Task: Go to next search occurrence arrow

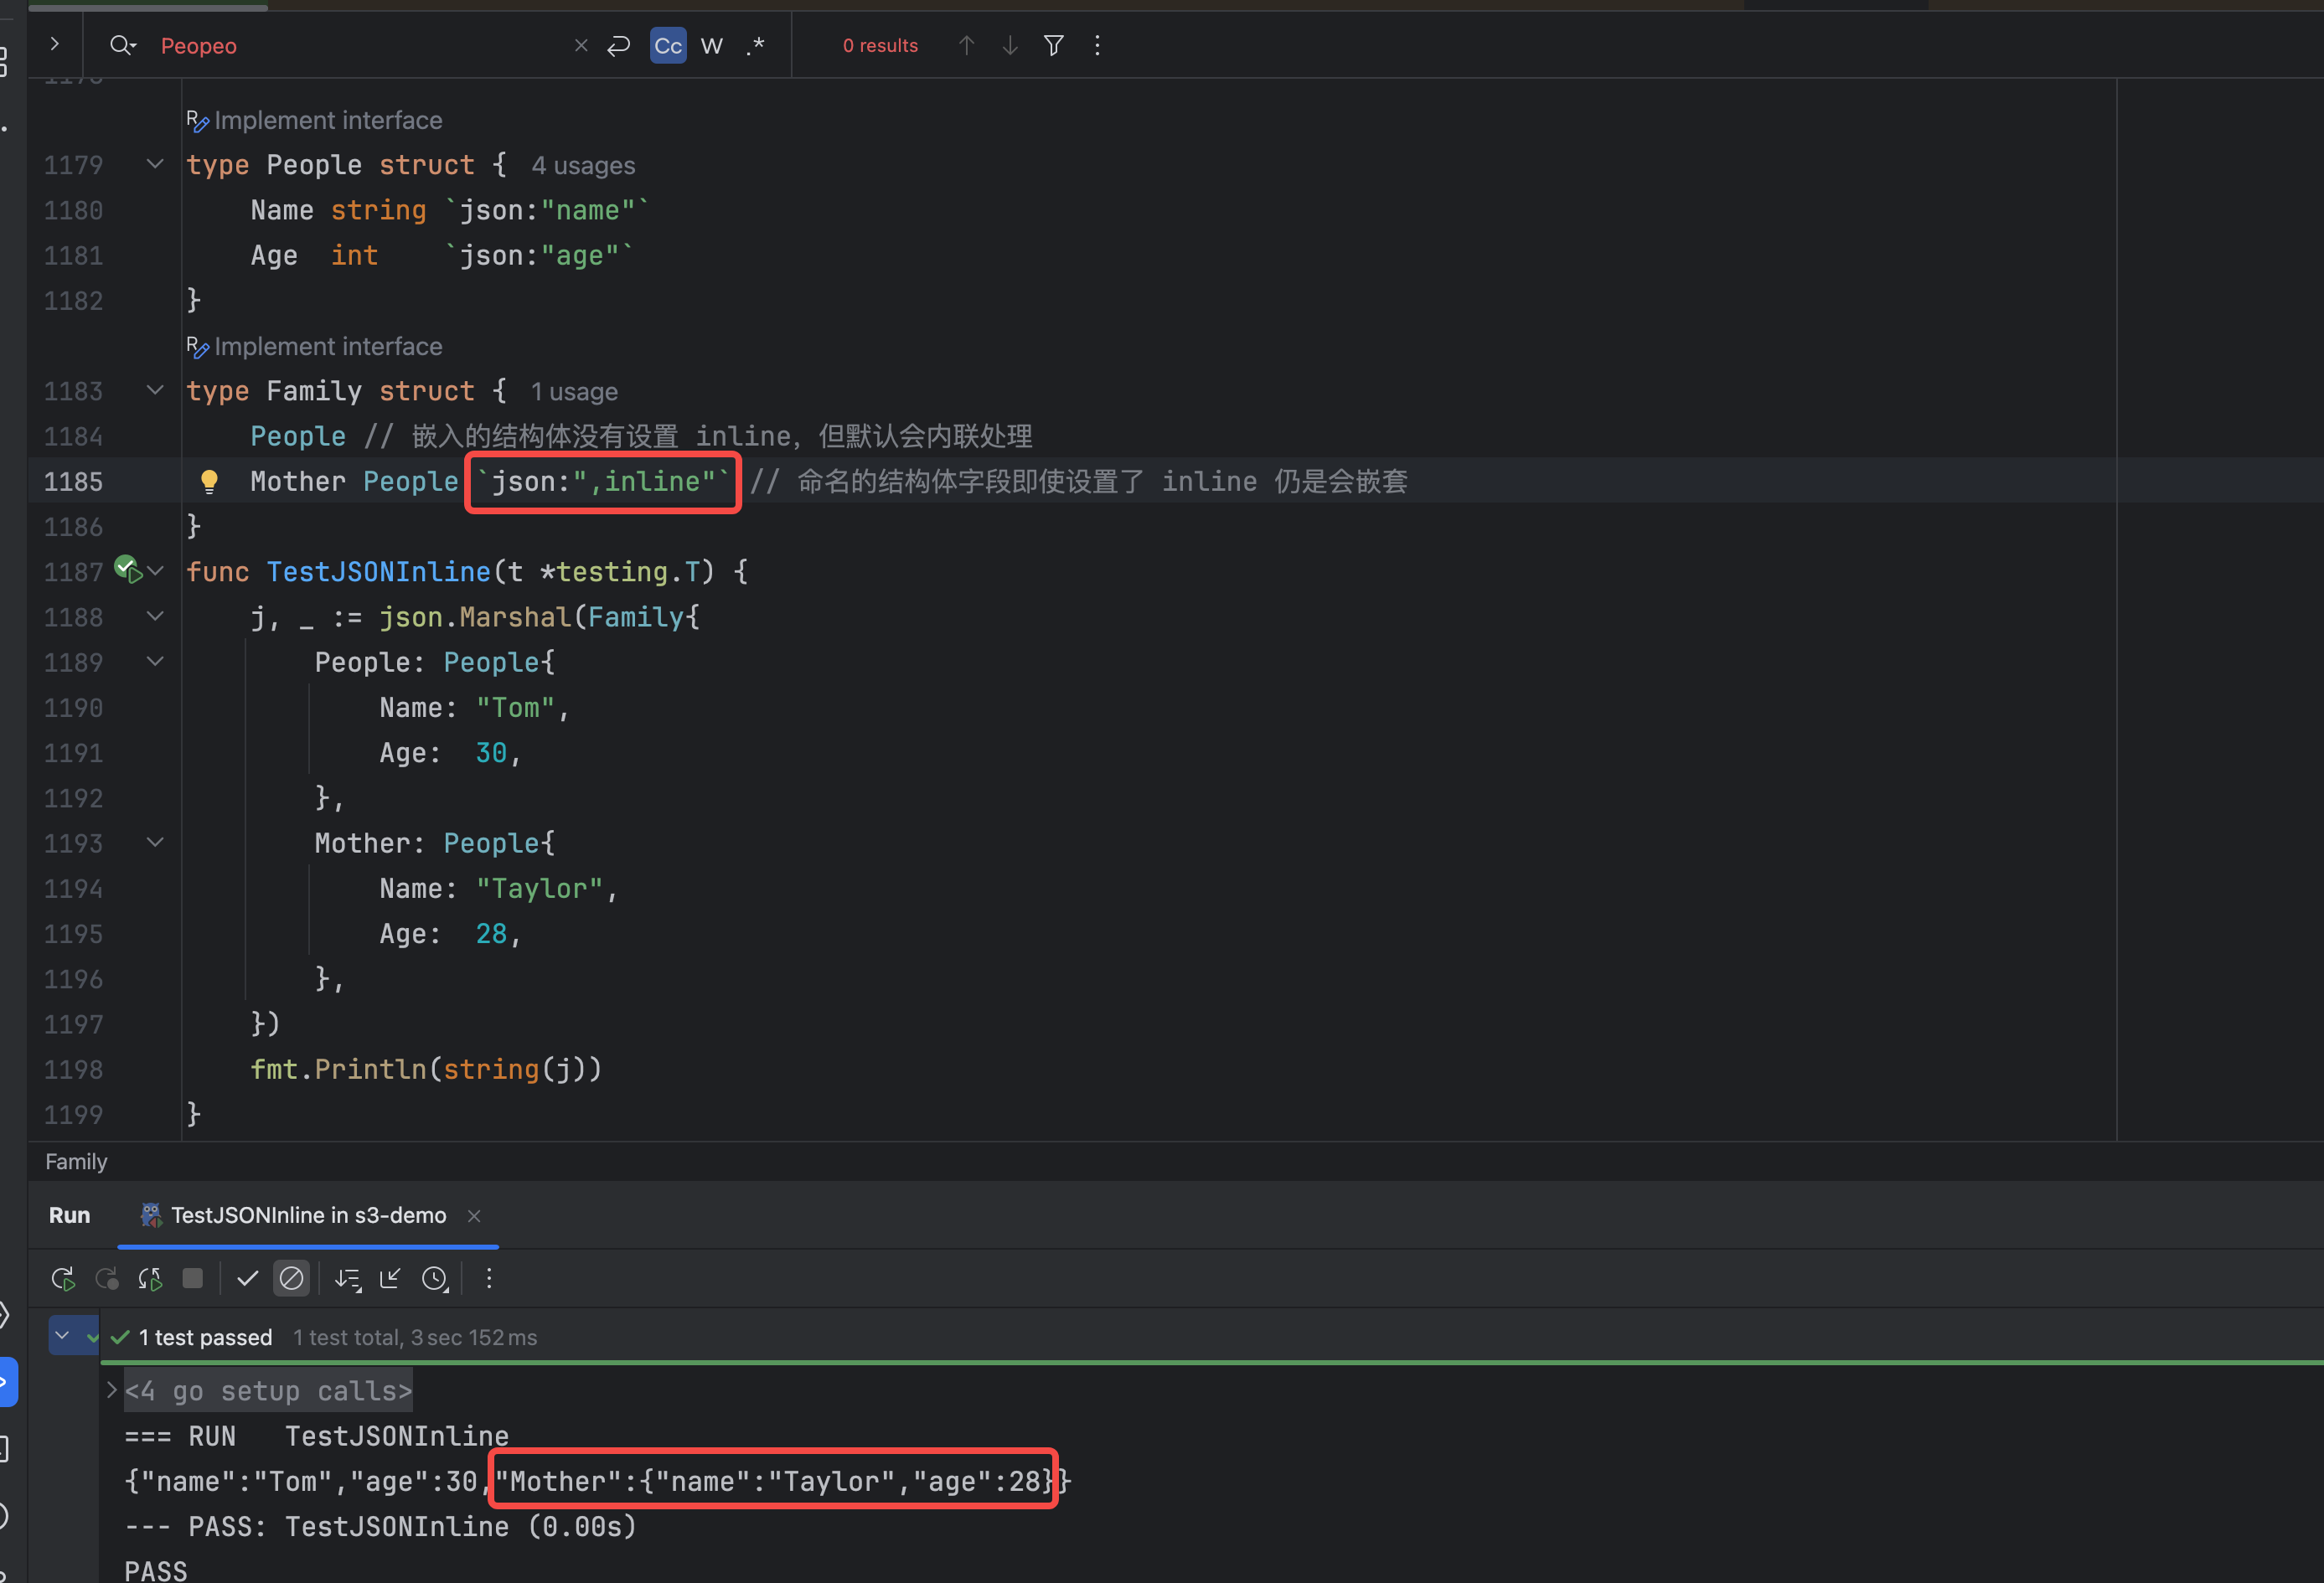Action: click(1010, 45)
